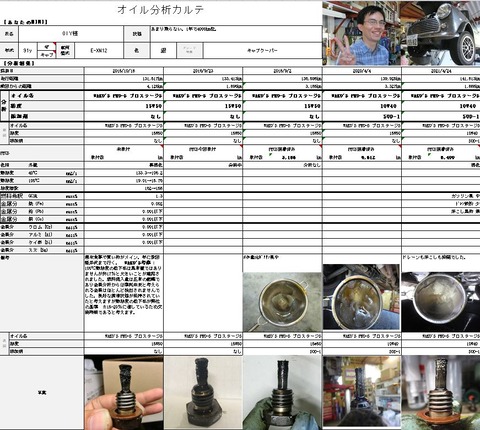The height and width of the screenshot is (430, 480).
Task: Select the bold 添加剤 row label
Action: 19,116
